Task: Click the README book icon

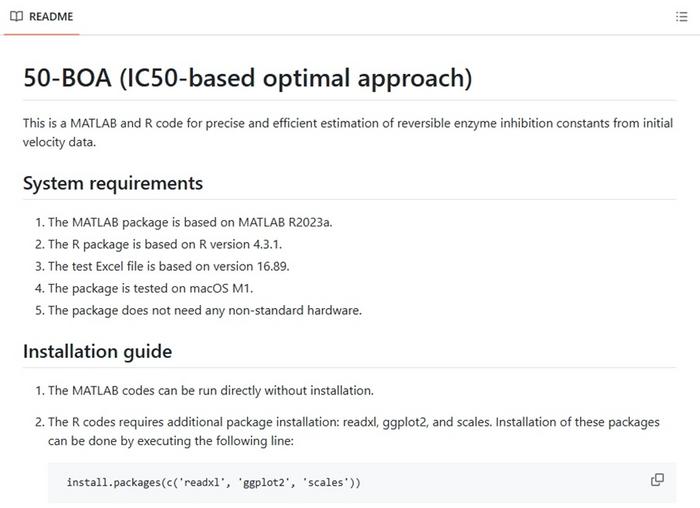Action: tap(17, 17)
